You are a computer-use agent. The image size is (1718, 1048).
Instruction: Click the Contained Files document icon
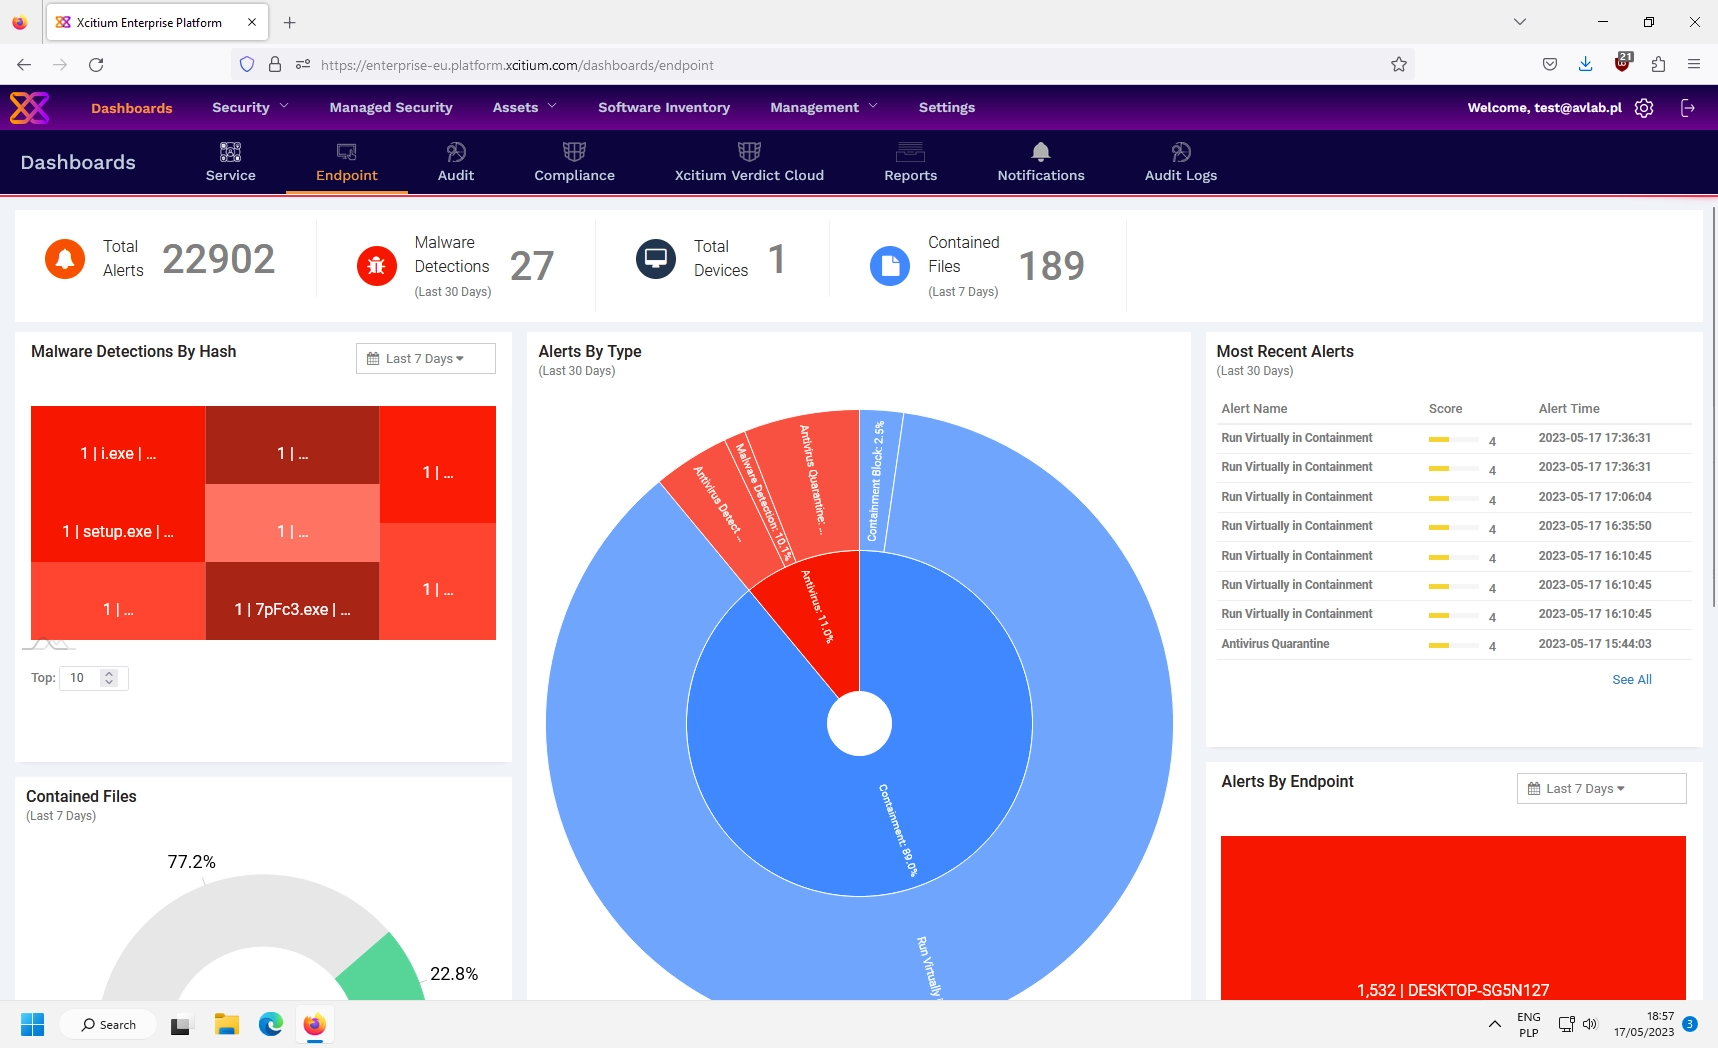(x=890, y=265)
